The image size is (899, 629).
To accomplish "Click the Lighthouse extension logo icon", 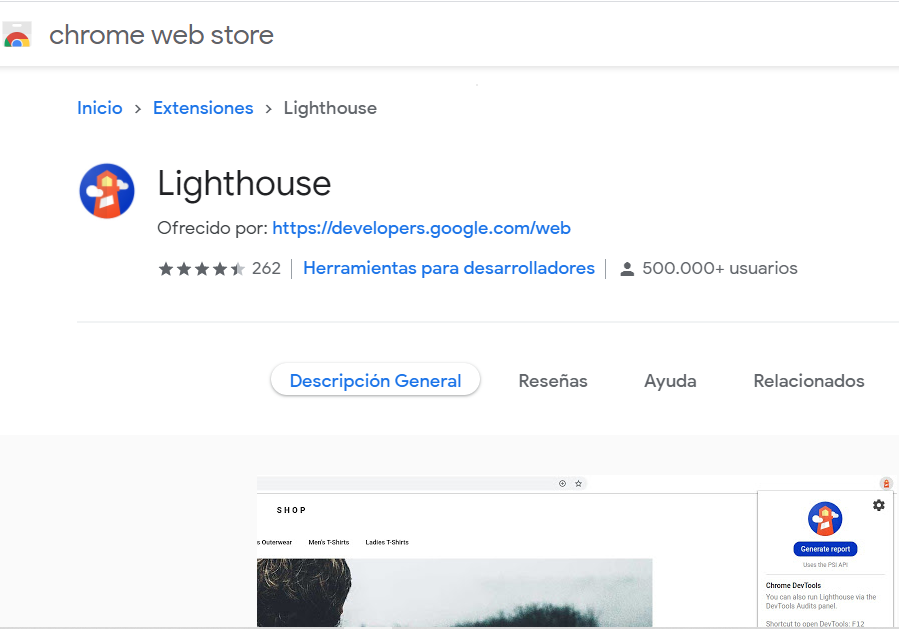I will [107, 191].
